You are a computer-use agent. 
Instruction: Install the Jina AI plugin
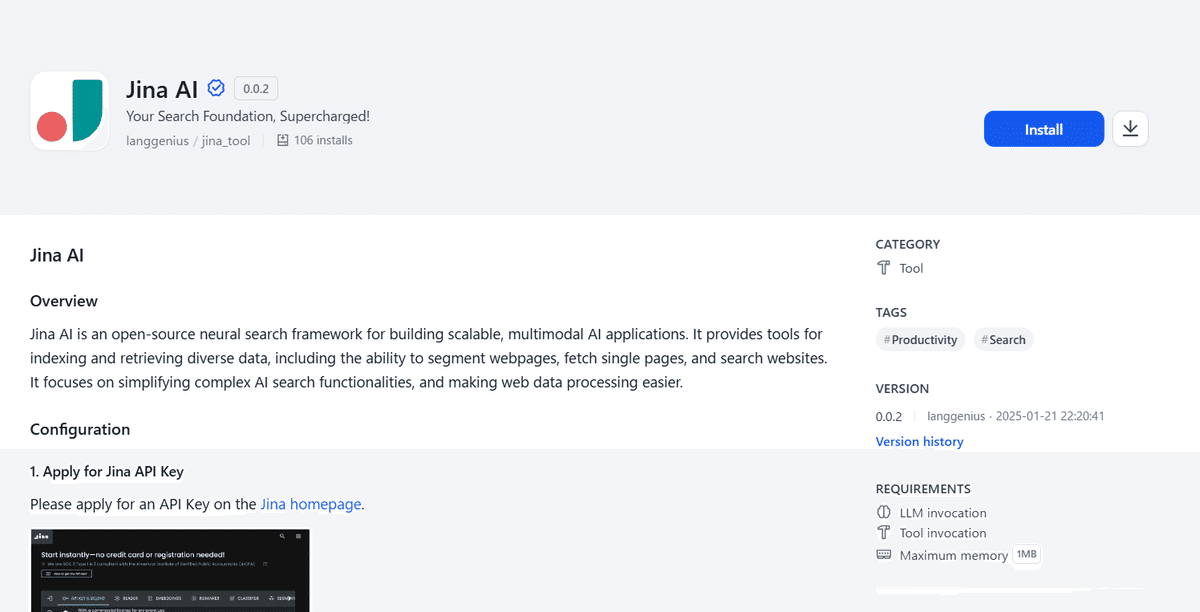point(1043,129)
